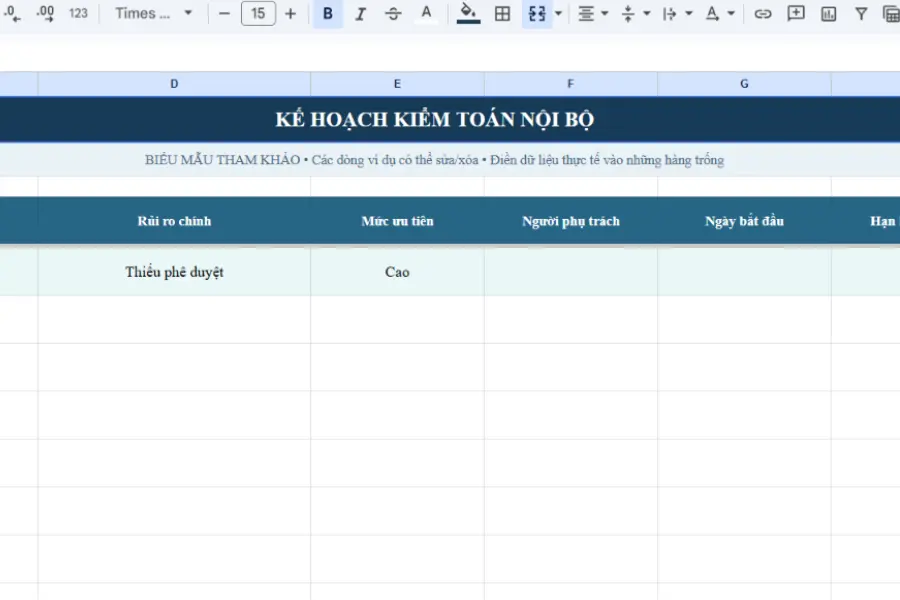
Task: Select column G header
Action: click(744, 84)
